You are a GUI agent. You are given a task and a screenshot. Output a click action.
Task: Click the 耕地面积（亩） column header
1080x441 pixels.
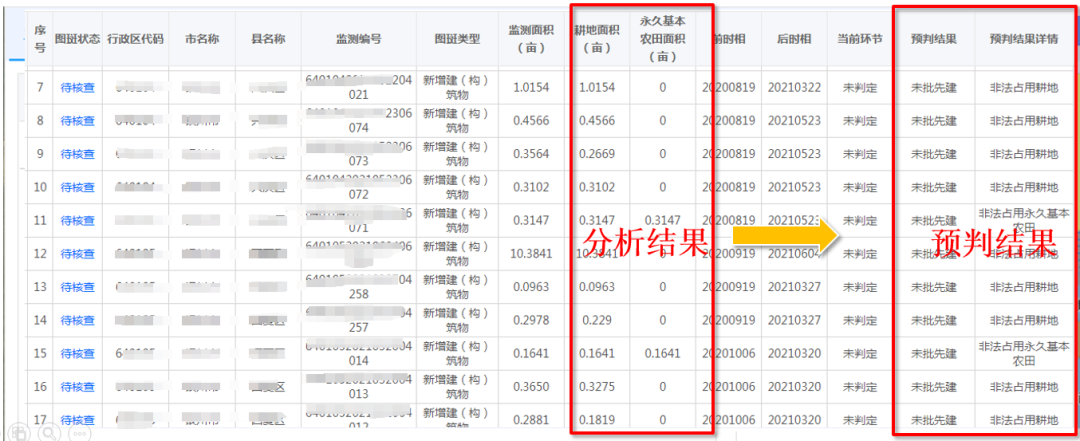pos(597,39)
